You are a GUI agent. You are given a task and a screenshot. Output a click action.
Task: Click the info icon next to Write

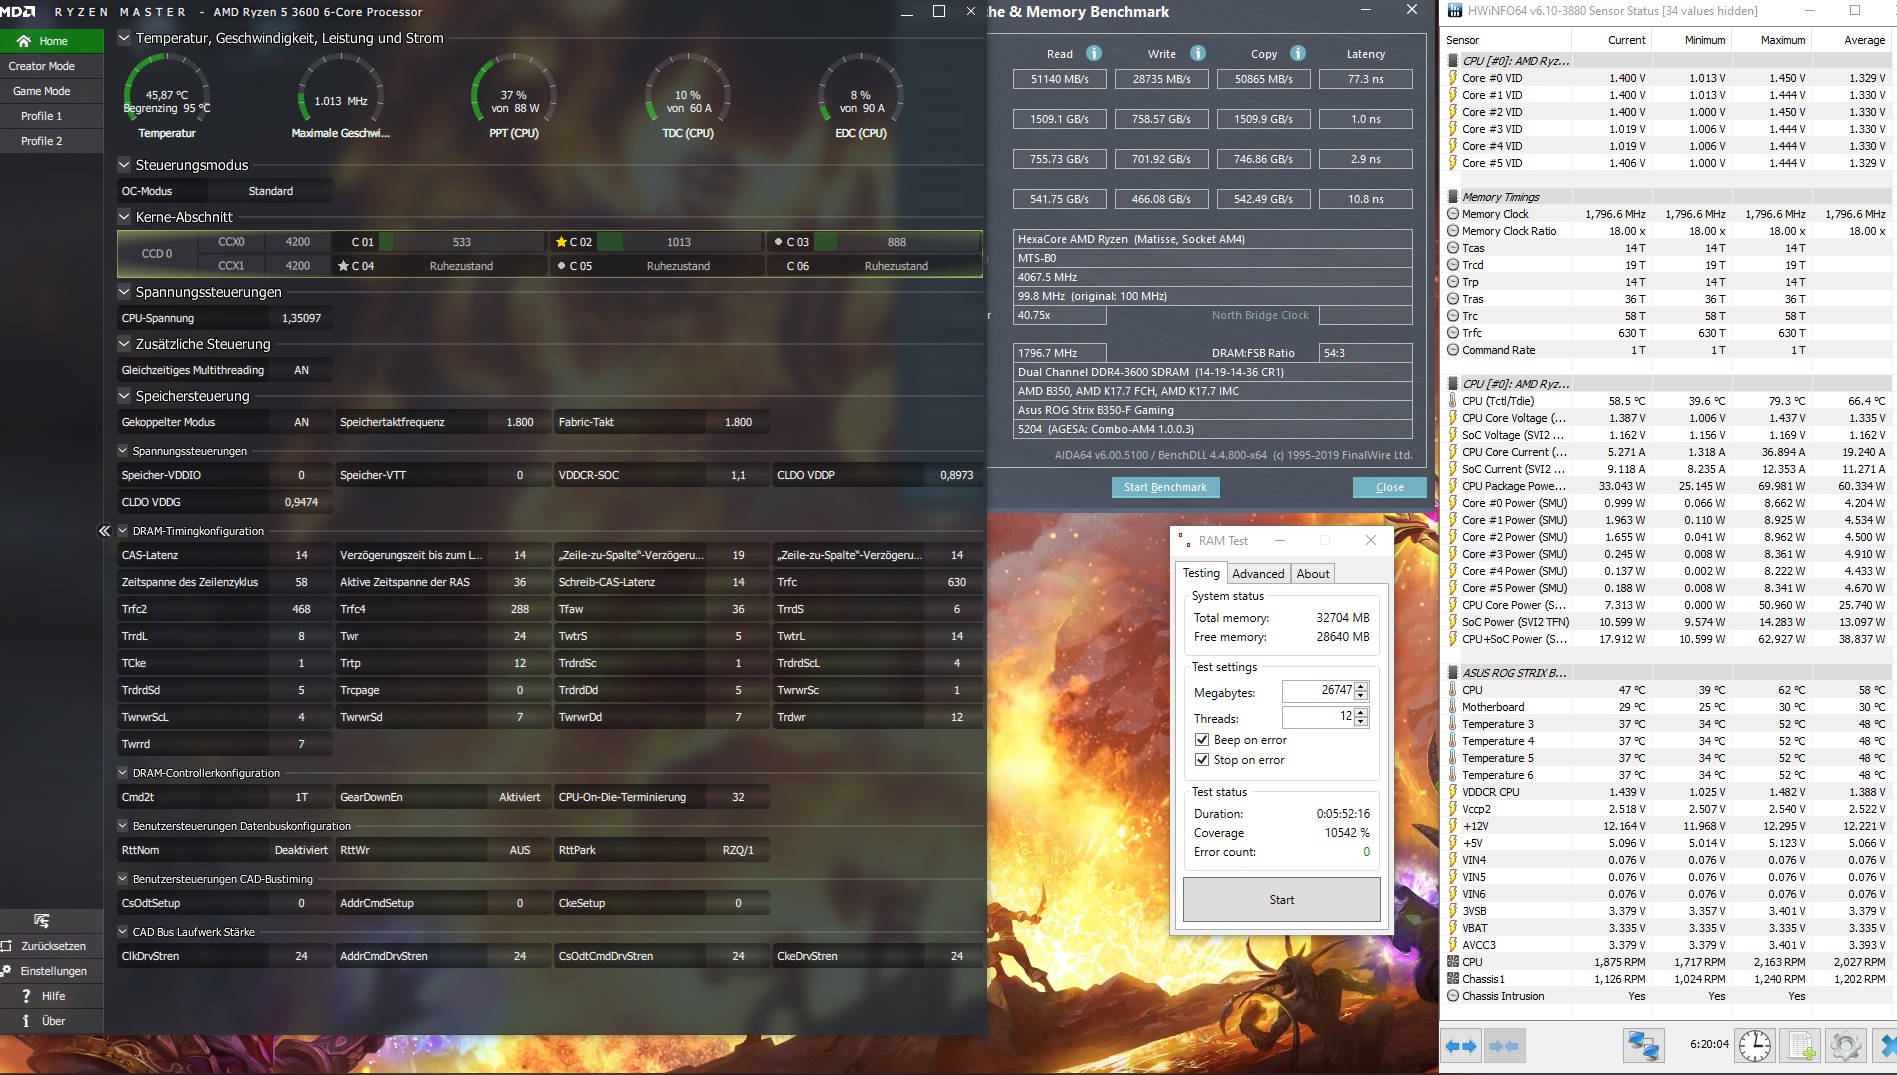pyautogui.click(x=1198, y=53)
